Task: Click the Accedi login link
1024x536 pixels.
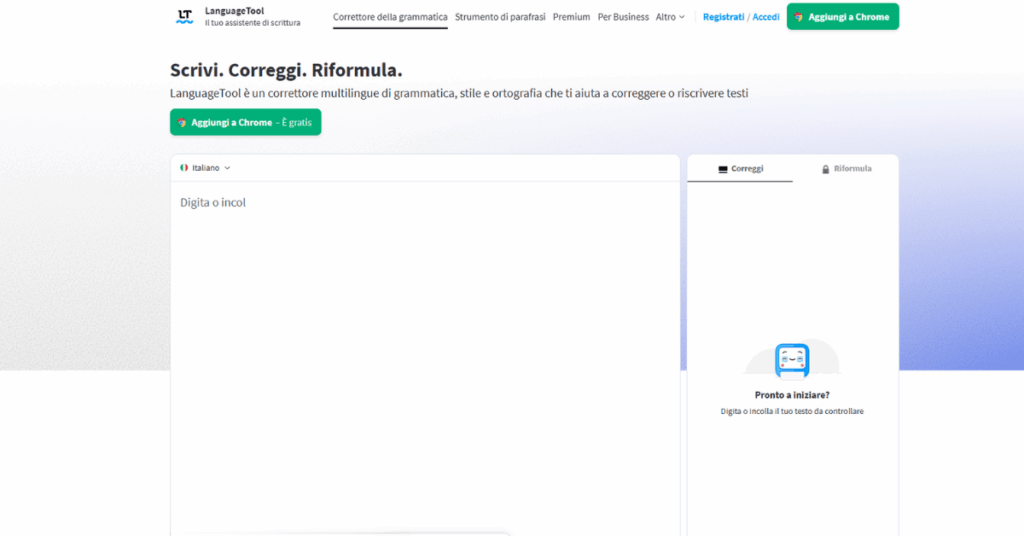Action: (766, 17)
